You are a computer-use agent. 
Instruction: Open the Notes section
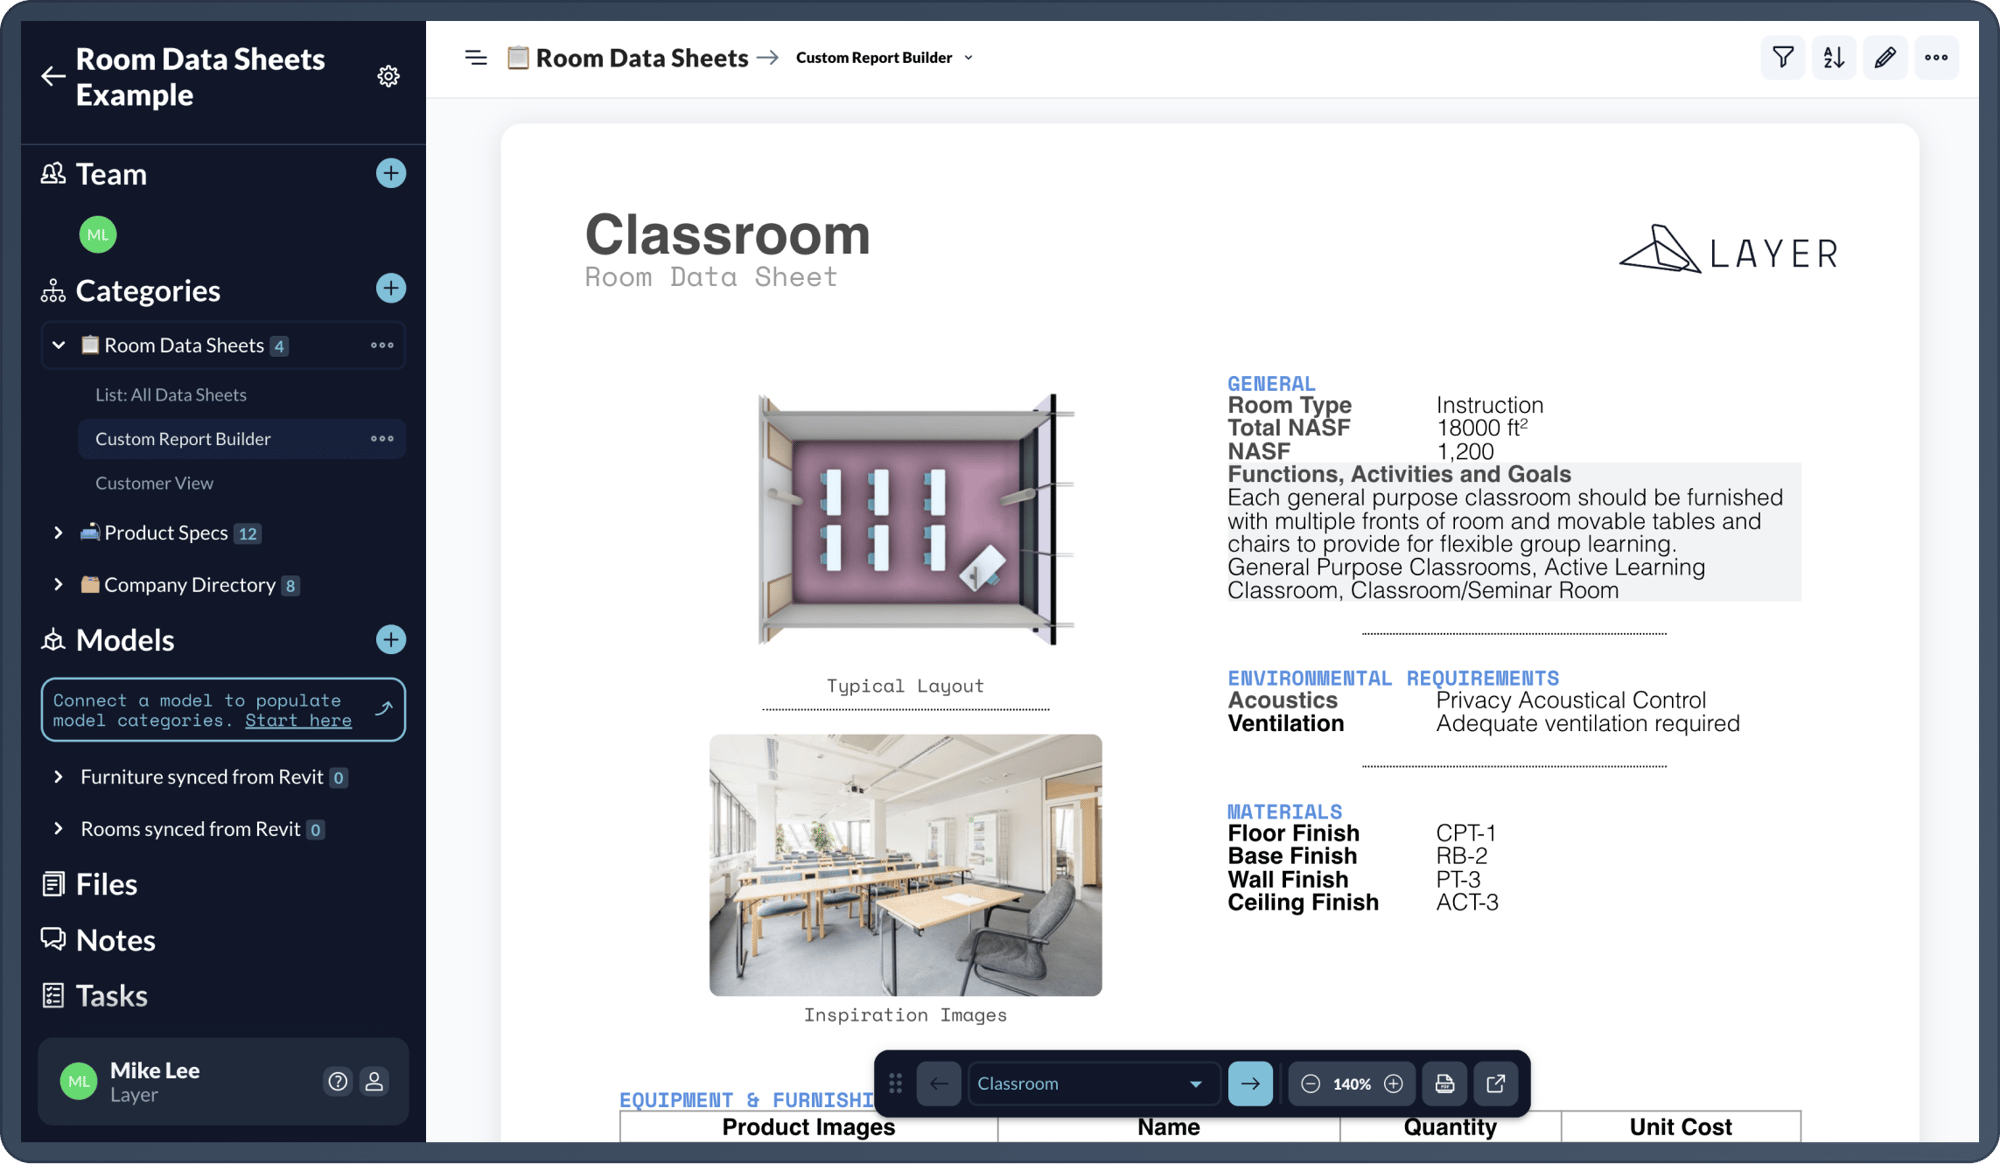(x=115, y=940)
